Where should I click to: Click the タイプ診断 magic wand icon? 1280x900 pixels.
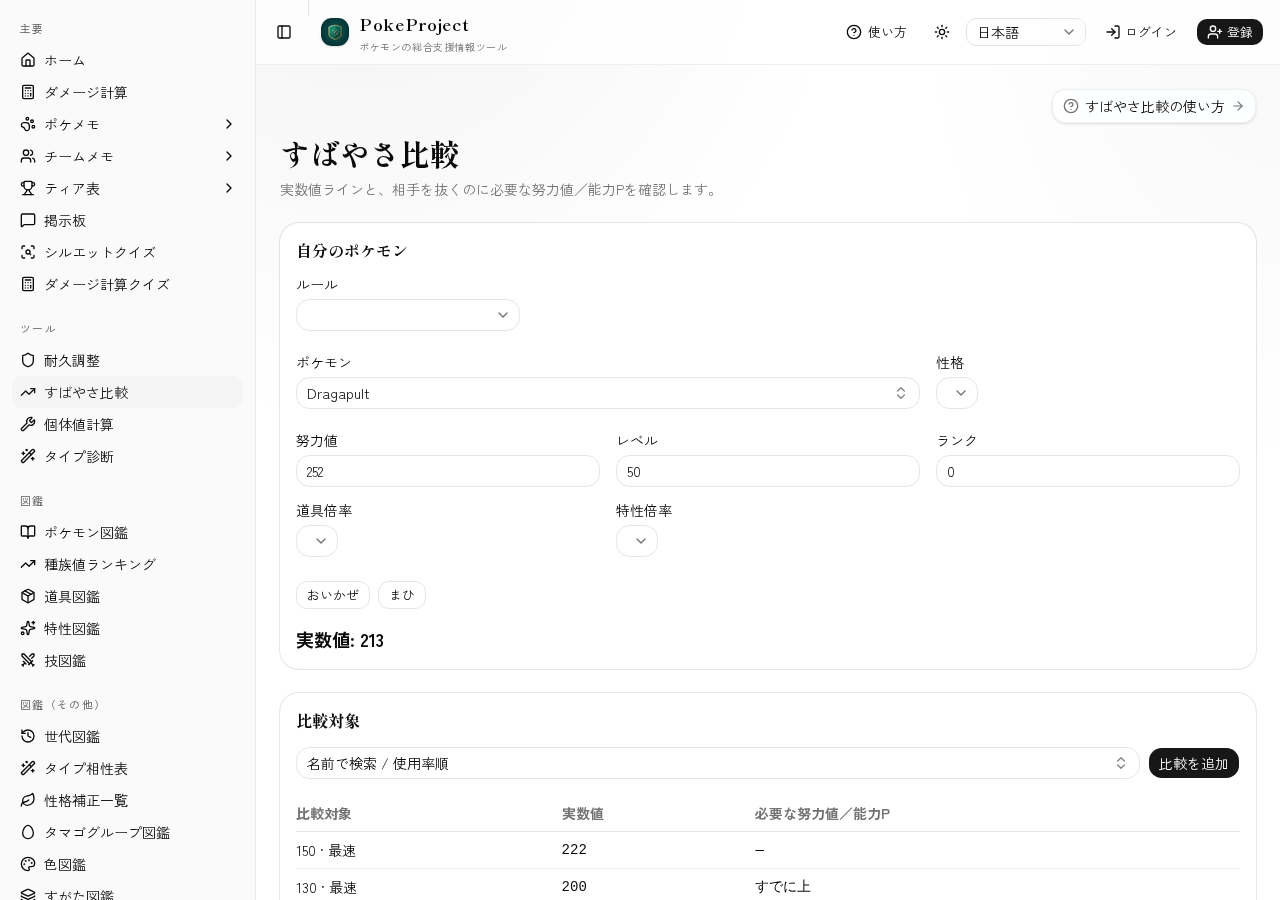click(x=28, y=456)
